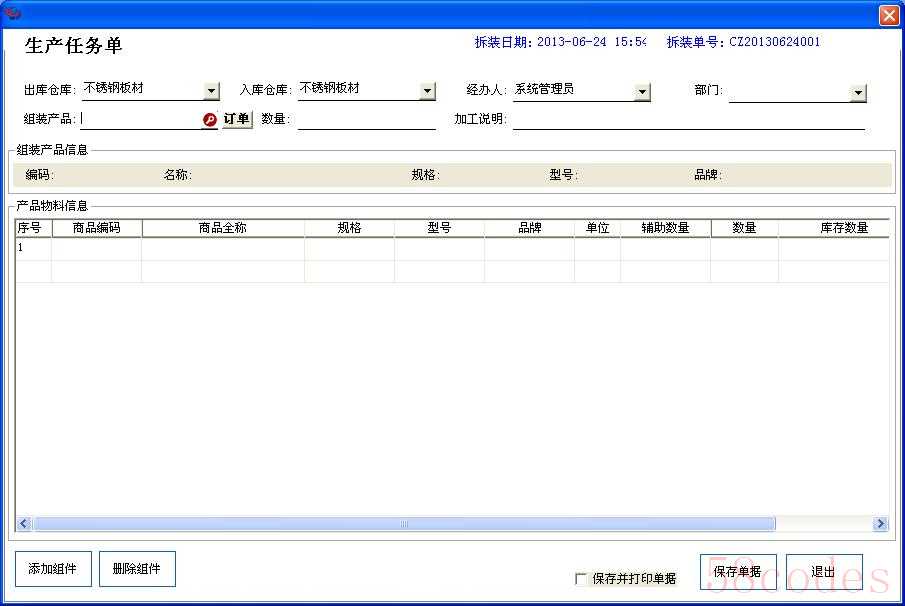905x606 pixels.
Task: Open the 部门 dropdown
Action: pos(857,92)
